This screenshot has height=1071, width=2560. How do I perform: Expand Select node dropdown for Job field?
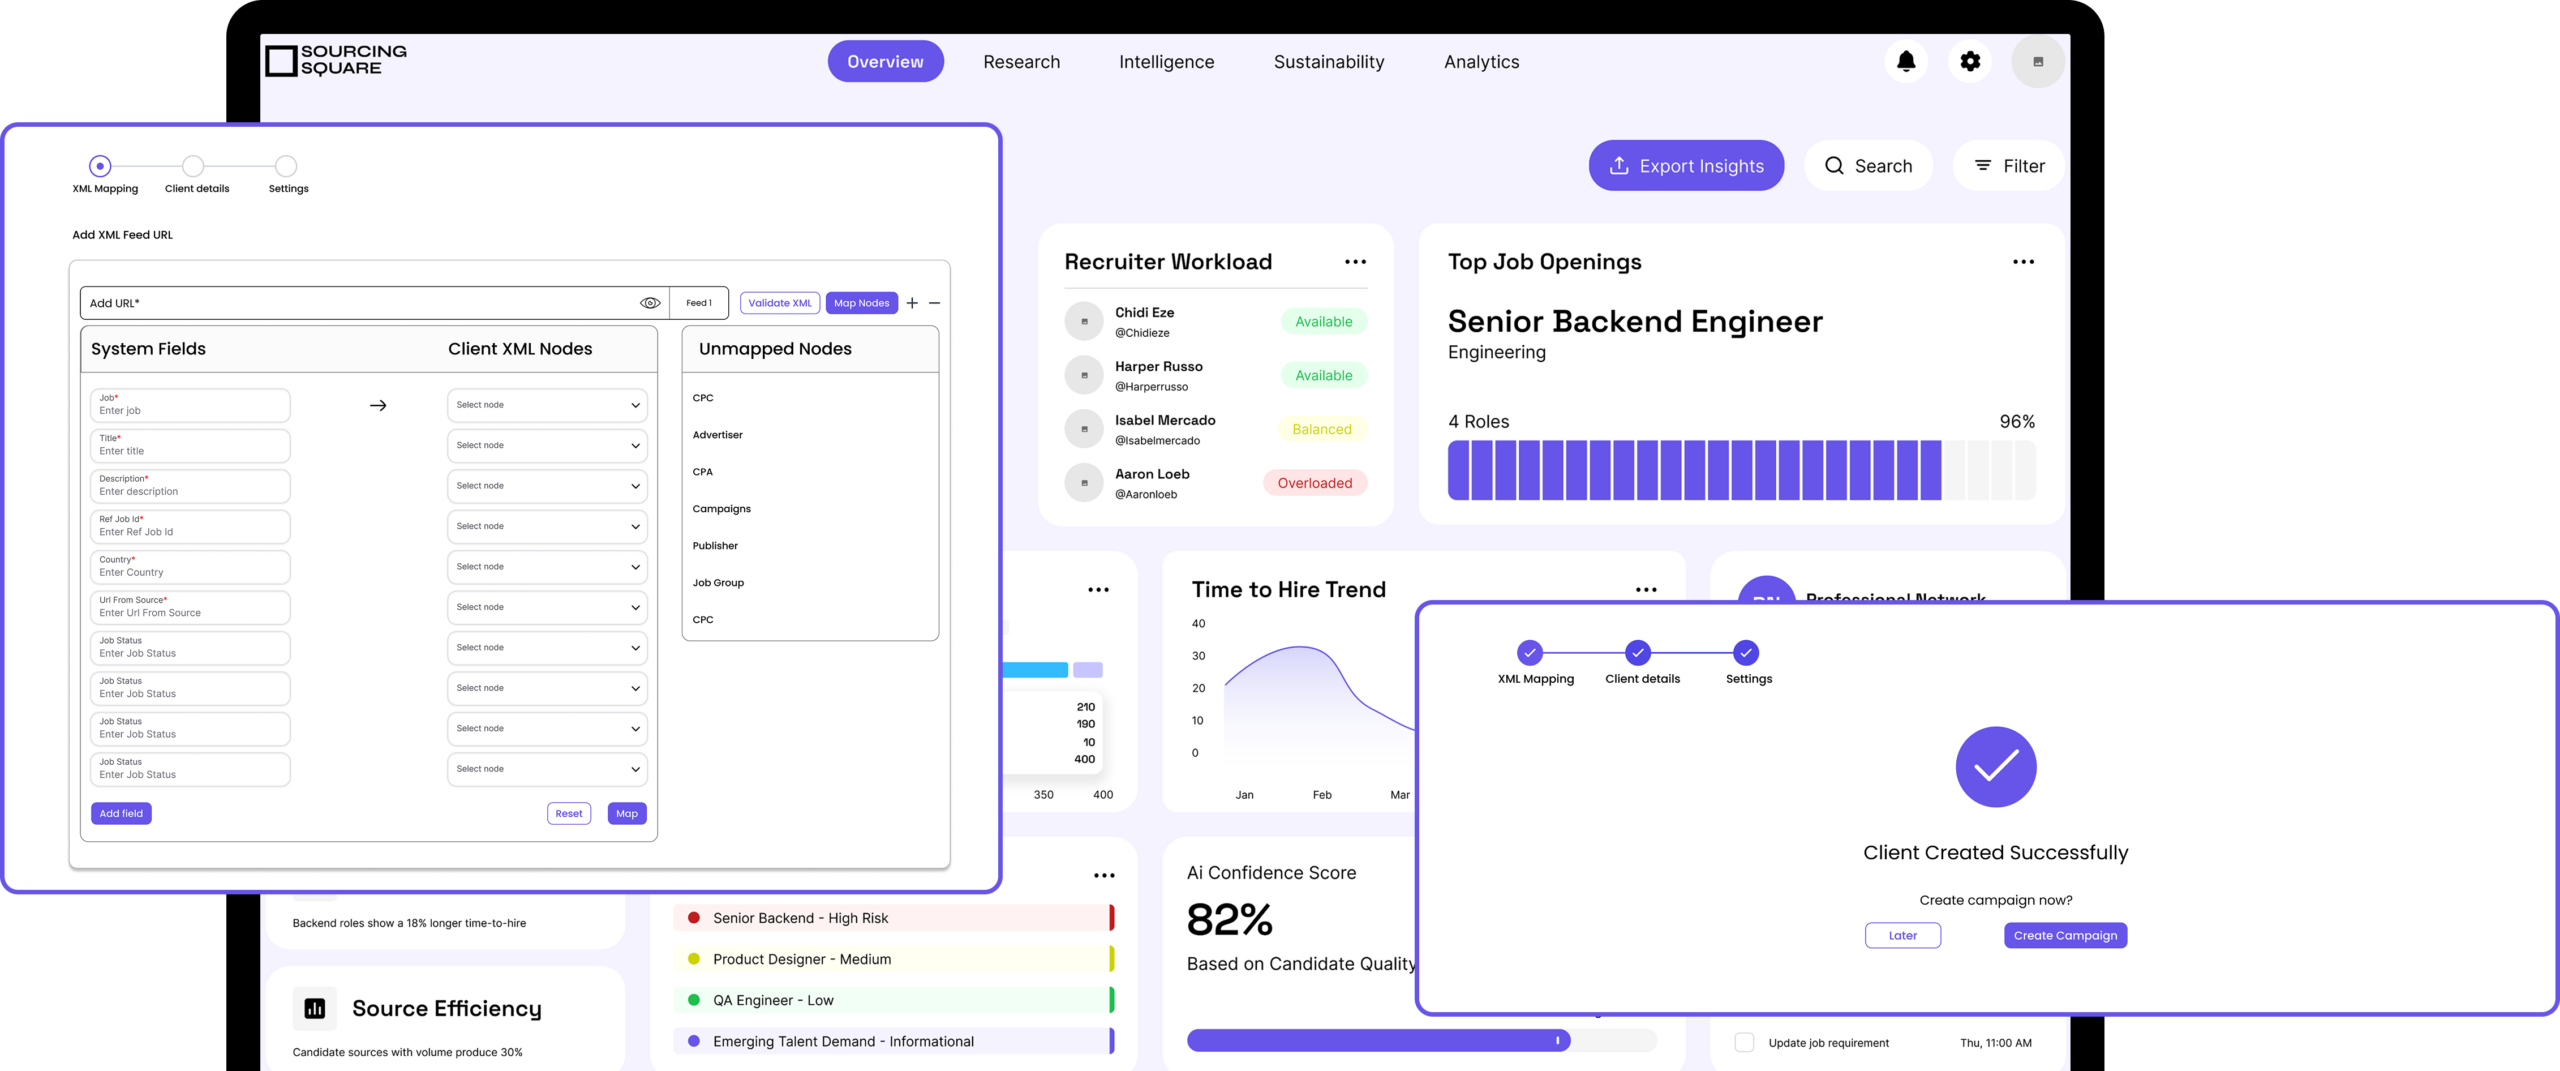(547, 405)
